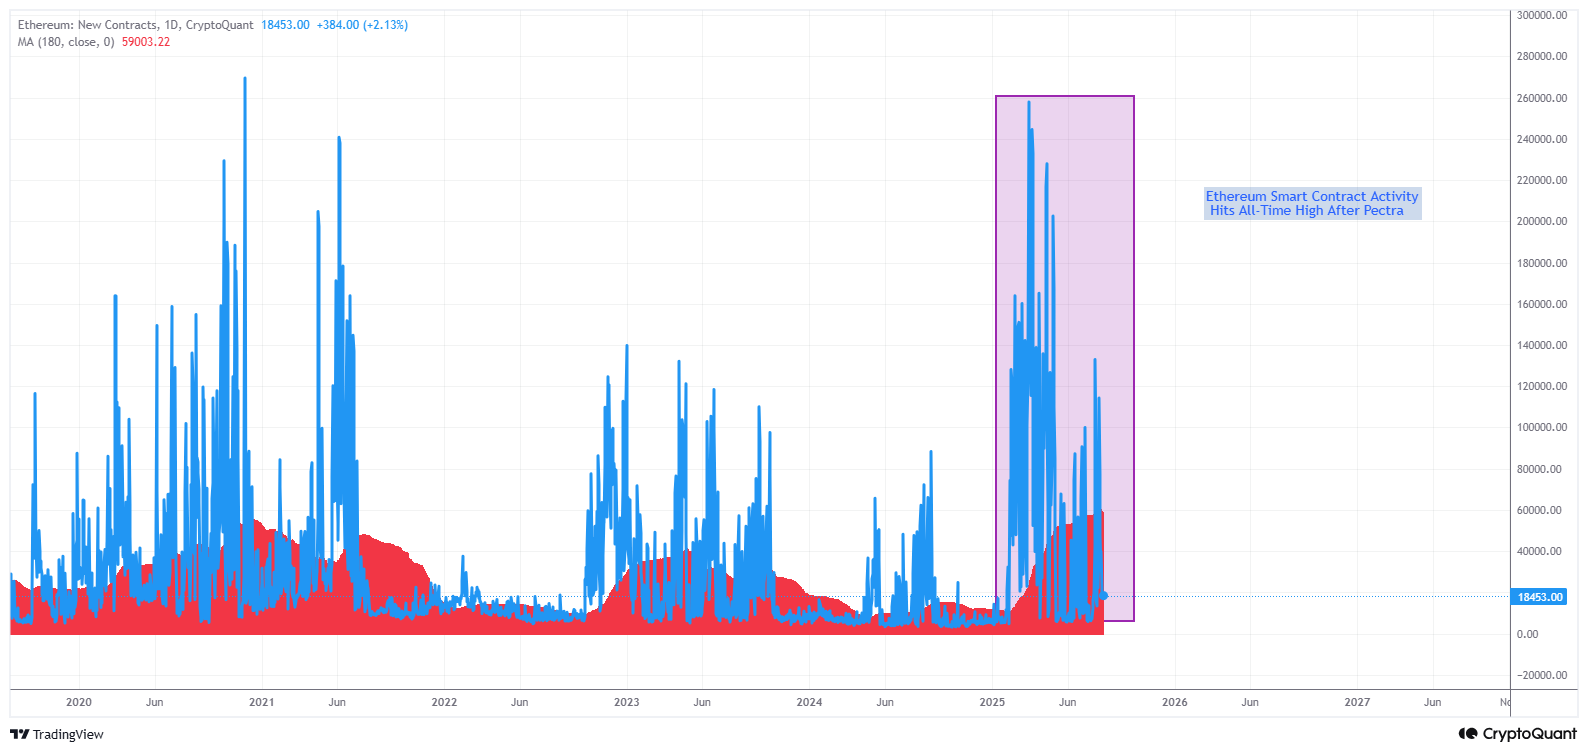Click the 260000.00 label on the price axis
Image resolution: width=1588 pixels, height=752 pixels.
[x=1541, y=98]
